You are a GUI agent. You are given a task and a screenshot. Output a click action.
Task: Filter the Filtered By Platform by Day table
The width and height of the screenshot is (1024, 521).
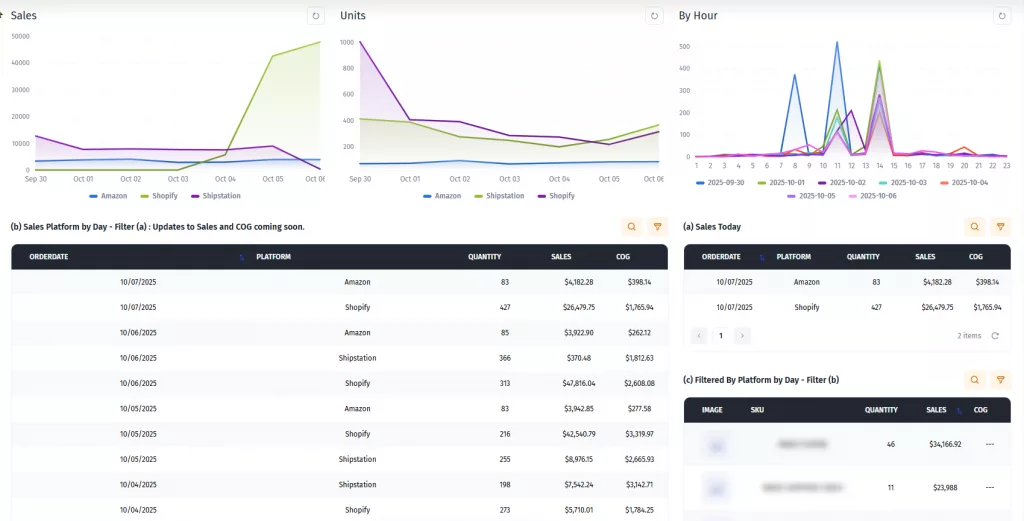(x=999, y=380)
